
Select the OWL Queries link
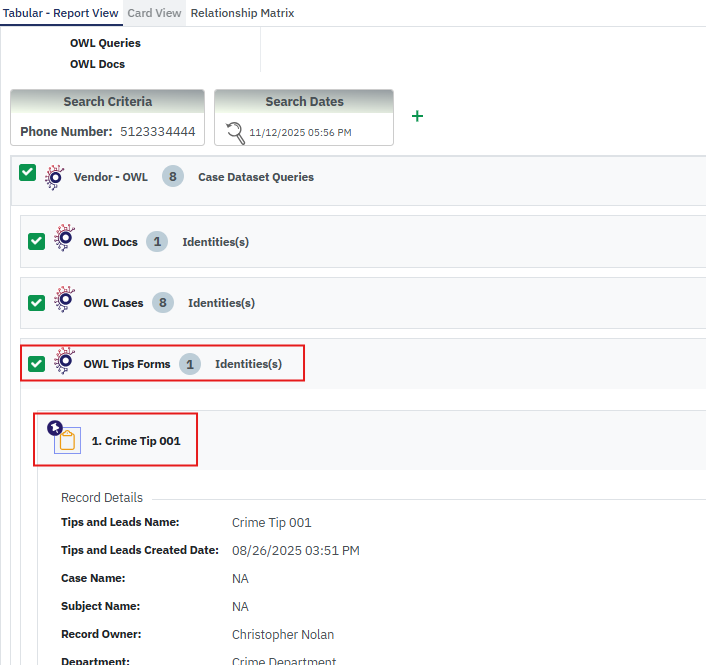tap(105, 43)
